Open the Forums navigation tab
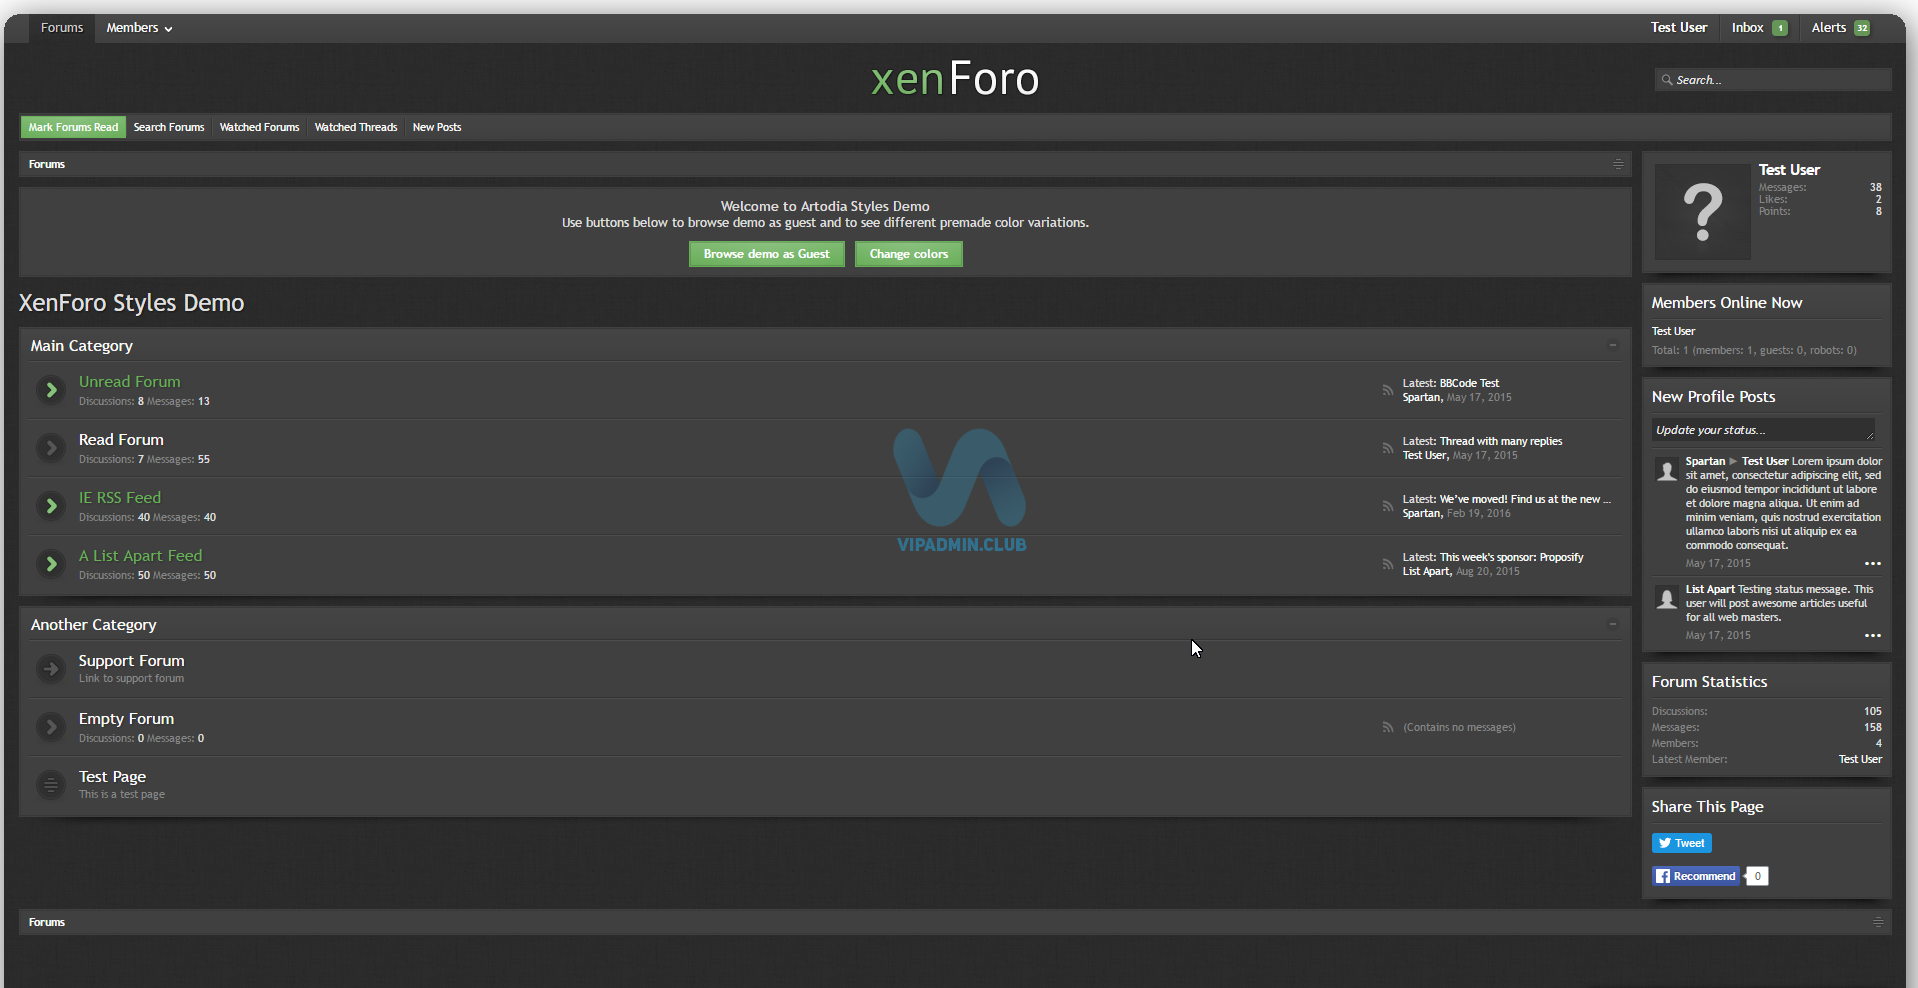Screen dimensions: 1918x988 (62, 28)
